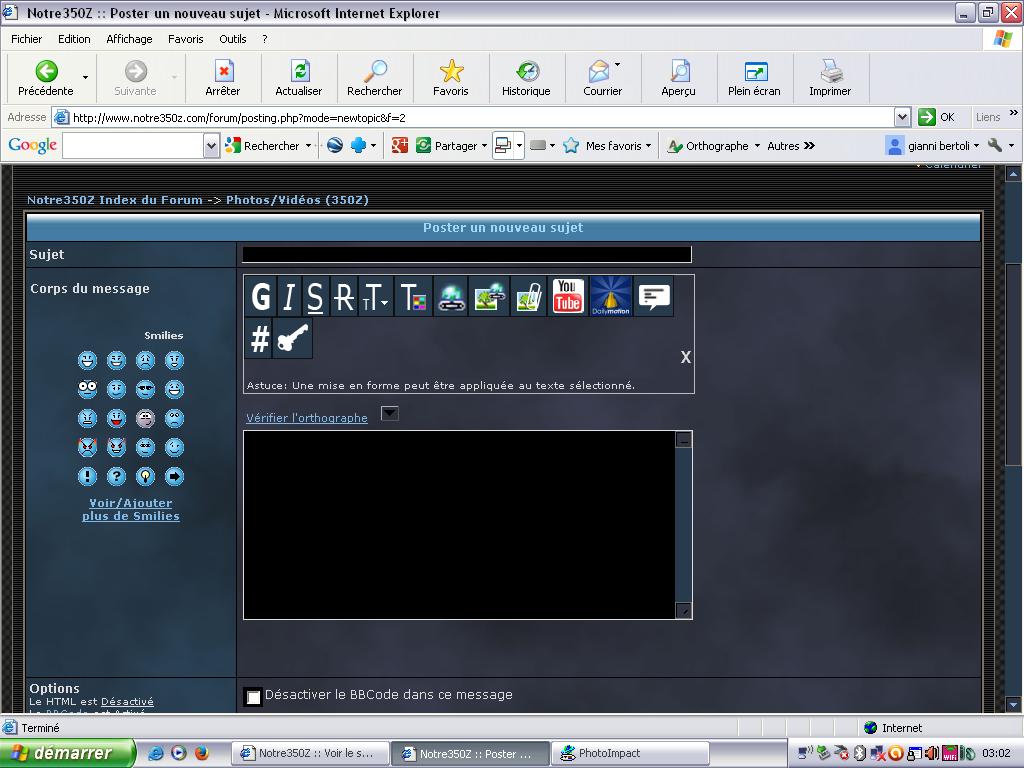Click the Sujet text field
Viewport: 1024px width, 768px height.
point(467,255)
